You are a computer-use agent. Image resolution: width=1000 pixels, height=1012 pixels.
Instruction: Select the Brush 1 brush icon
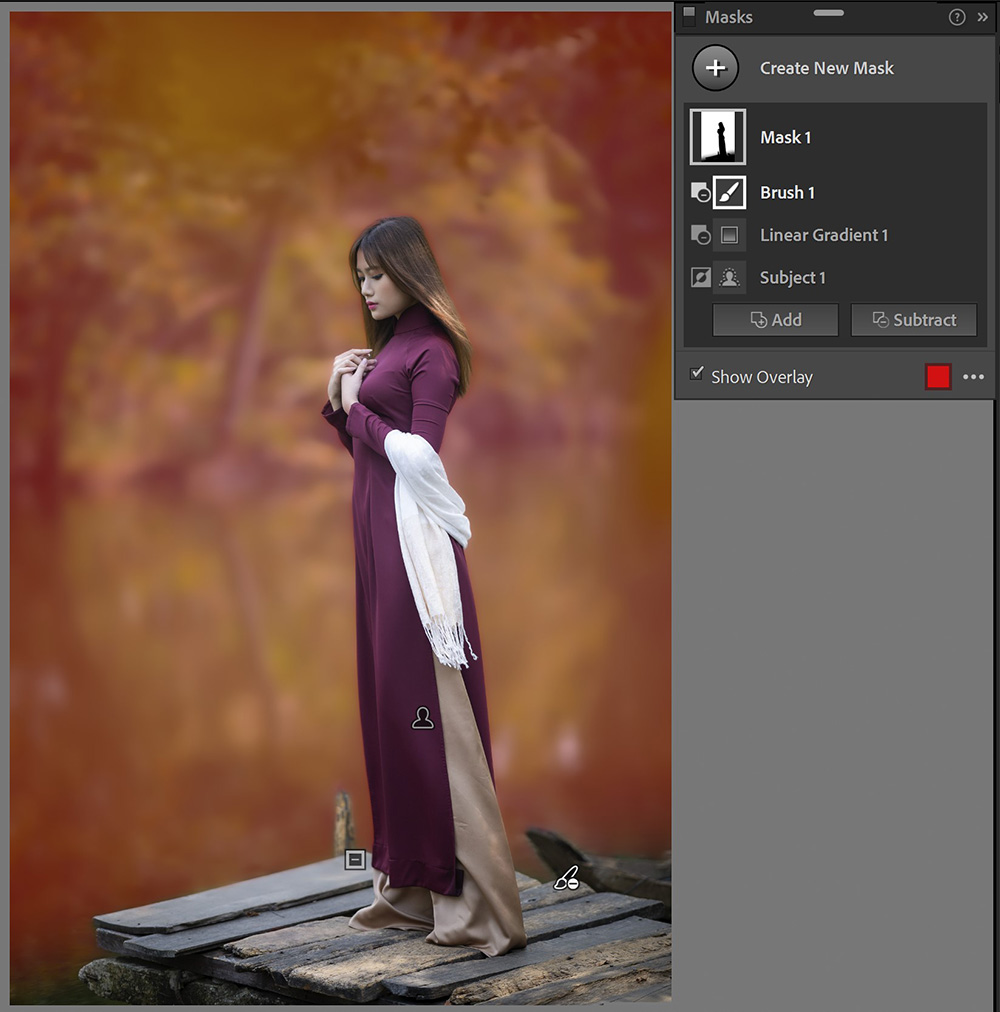730,192
